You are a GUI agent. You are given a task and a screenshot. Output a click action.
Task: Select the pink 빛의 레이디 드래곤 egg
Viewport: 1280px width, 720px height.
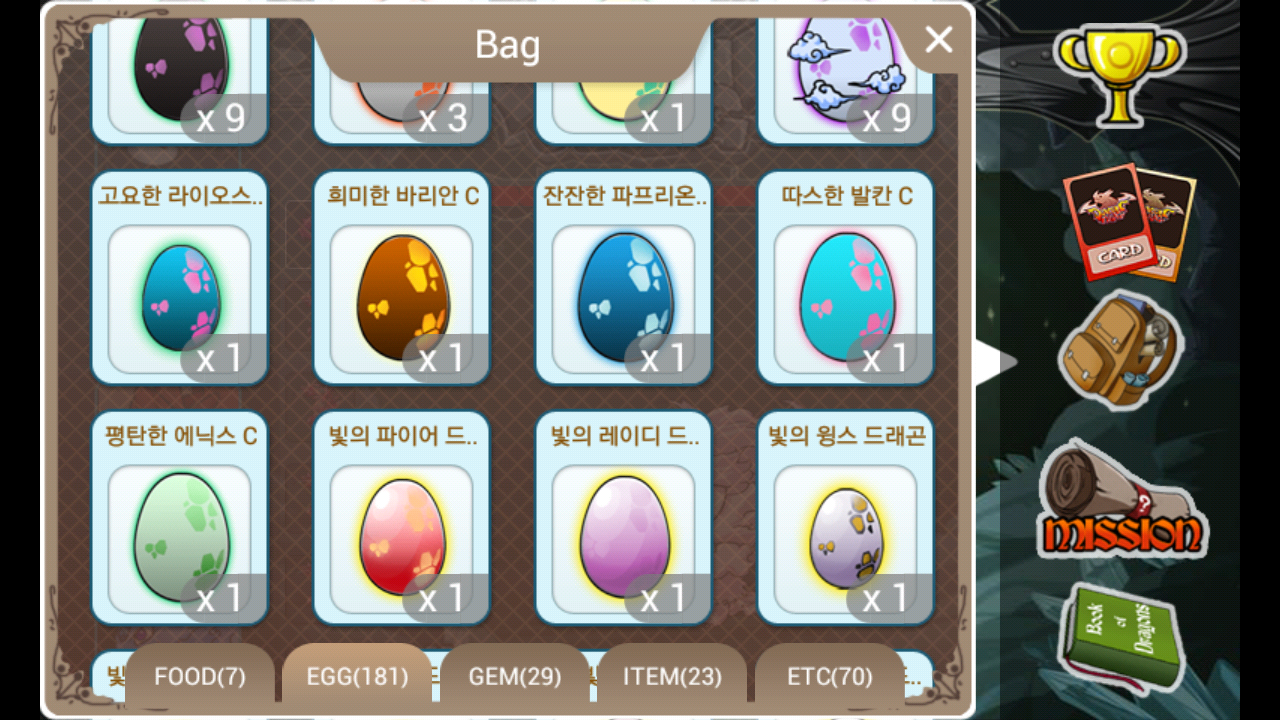624,518
